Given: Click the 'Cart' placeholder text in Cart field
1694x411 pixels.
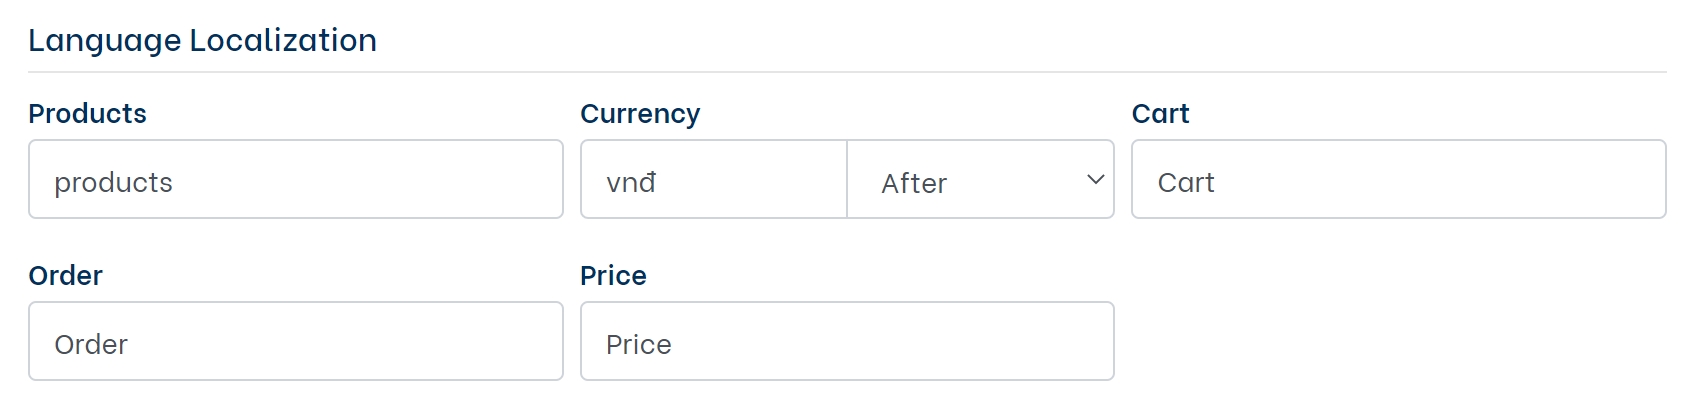Looking at the screenshot, I should coord(1186,183).
